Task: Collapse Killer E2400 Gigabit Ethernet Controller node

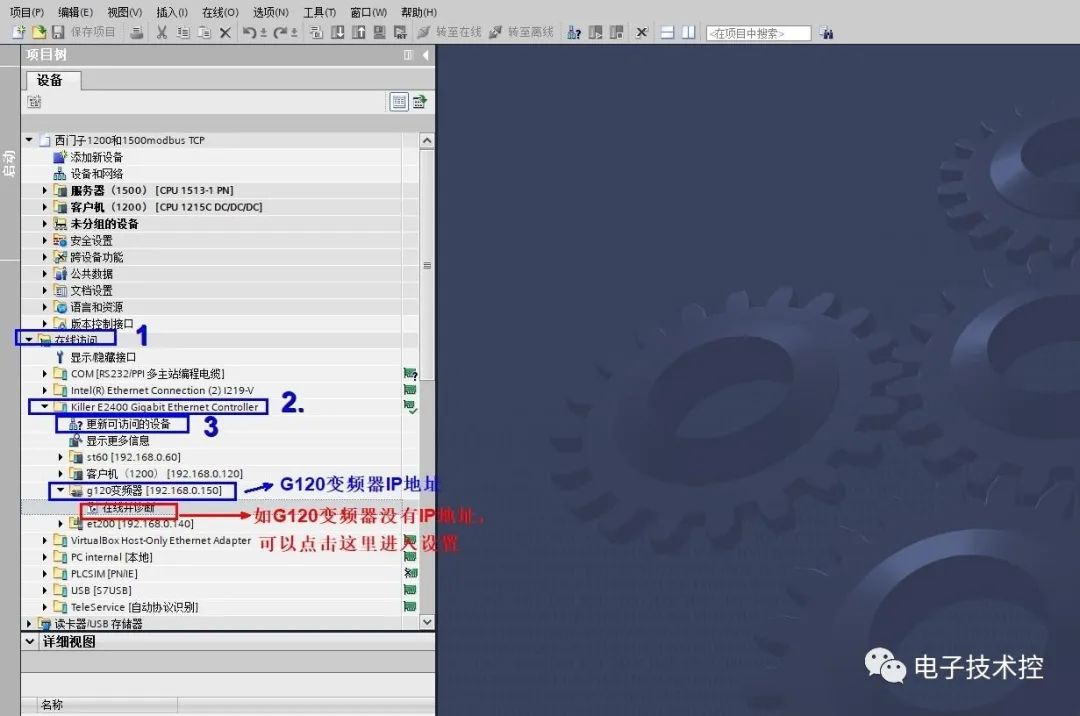Action: (x=45, y=407)
